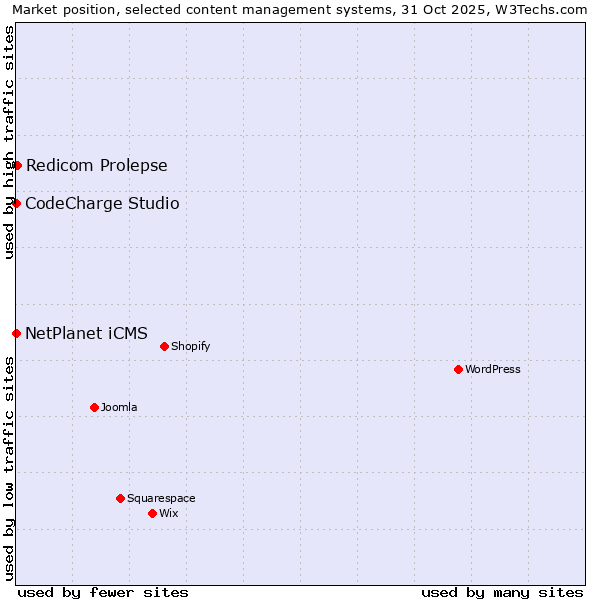Click the Redicom Prolepse text label
This screenshot has height=600, width=600.
pos(96,166)
